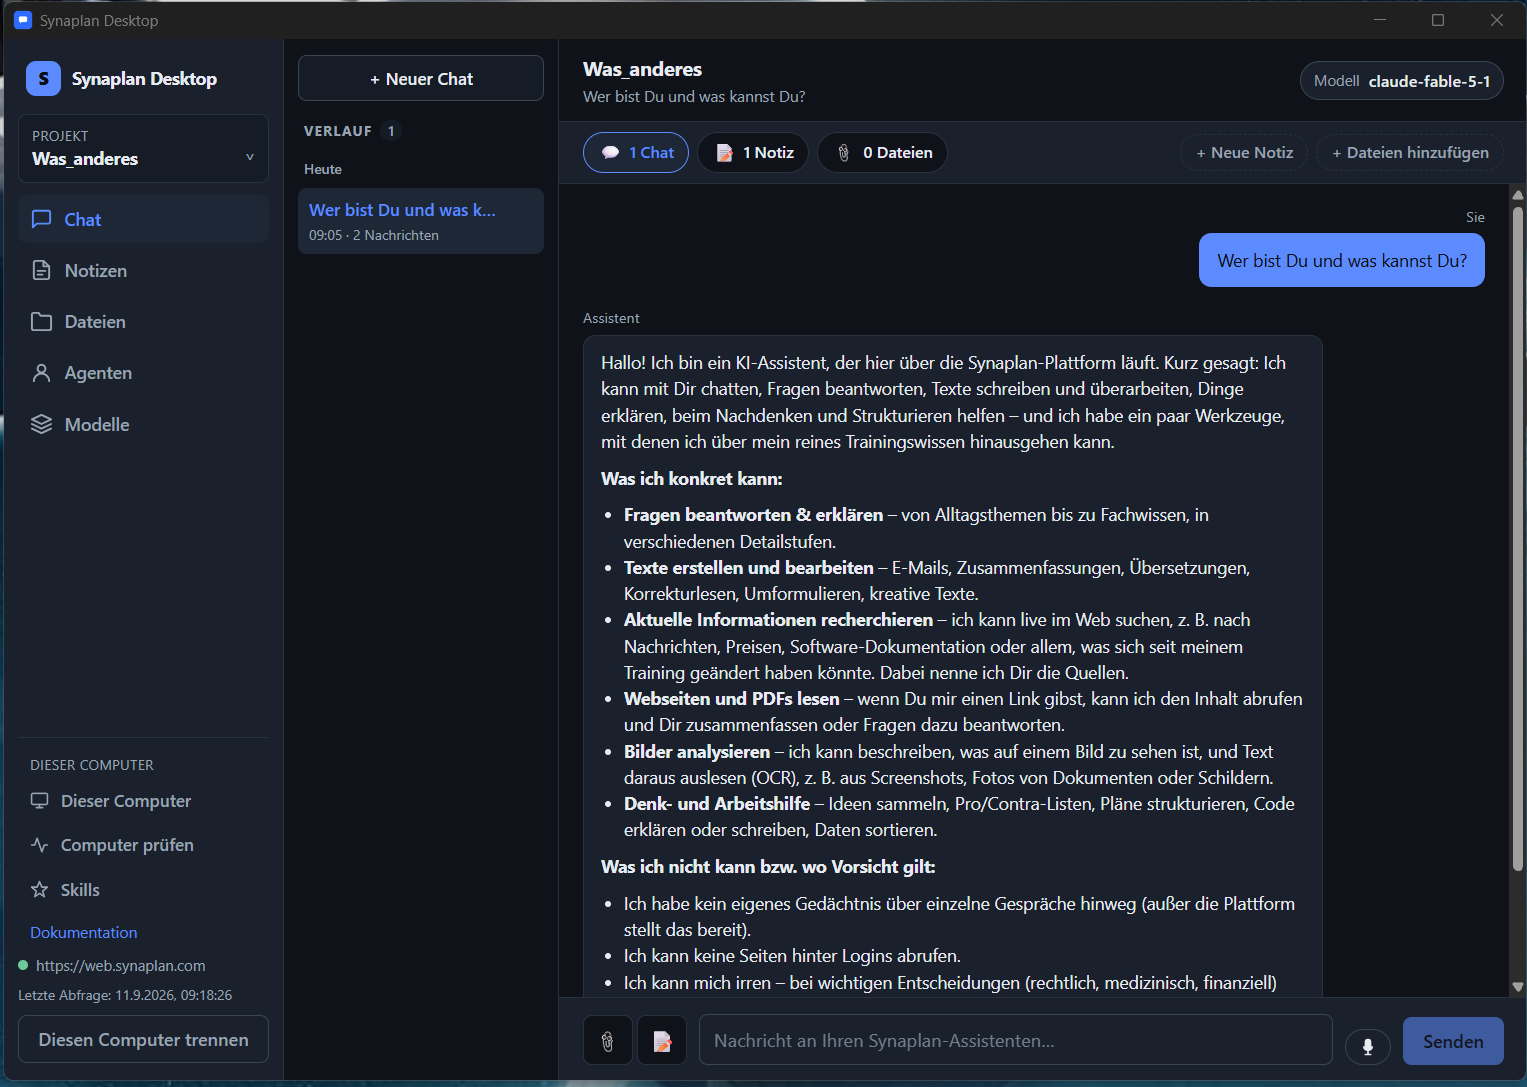The image size is (1527, 1087).
Task: Open the Skills page
Action: (x=143, y=890)
